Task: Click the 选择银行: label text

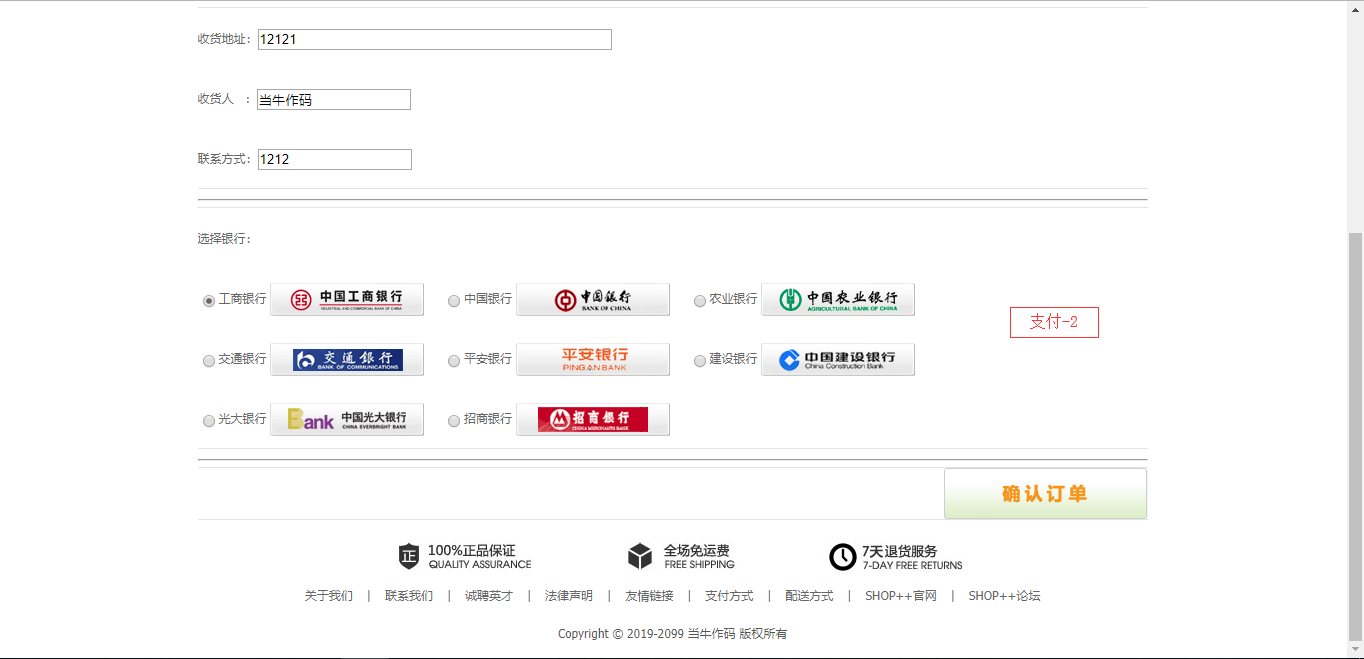Action: coord(224,239)
